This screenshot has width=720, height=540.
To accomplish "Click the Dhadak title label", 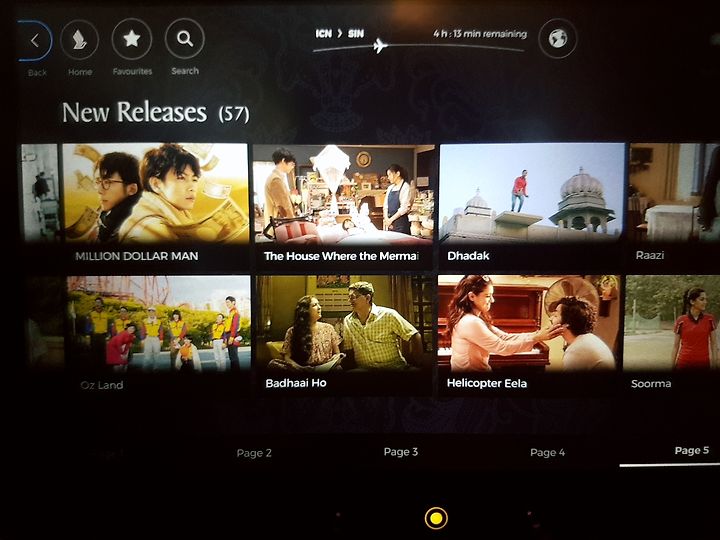I will coord(468,256).
